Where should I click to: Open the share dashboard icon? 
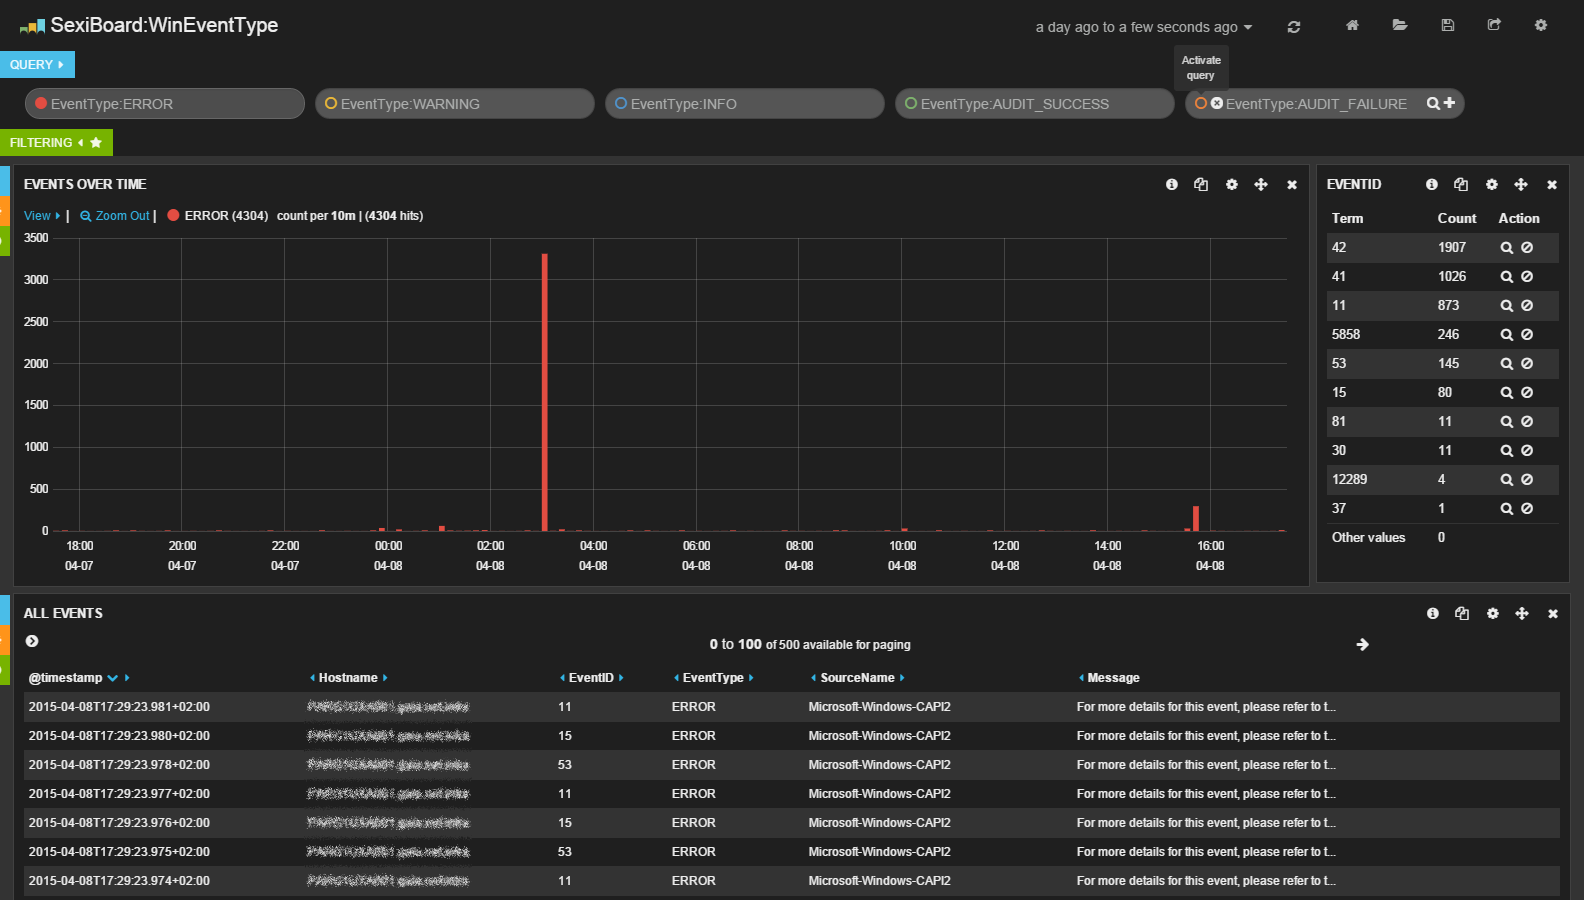point(1494,25)
